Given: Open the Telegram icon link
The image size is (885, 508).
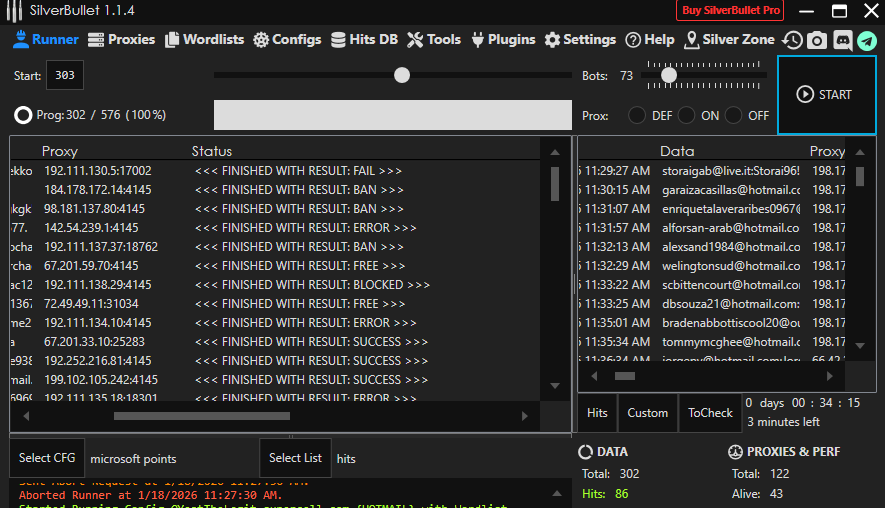Looking at the screenshot, I should [x=866, y=40].
